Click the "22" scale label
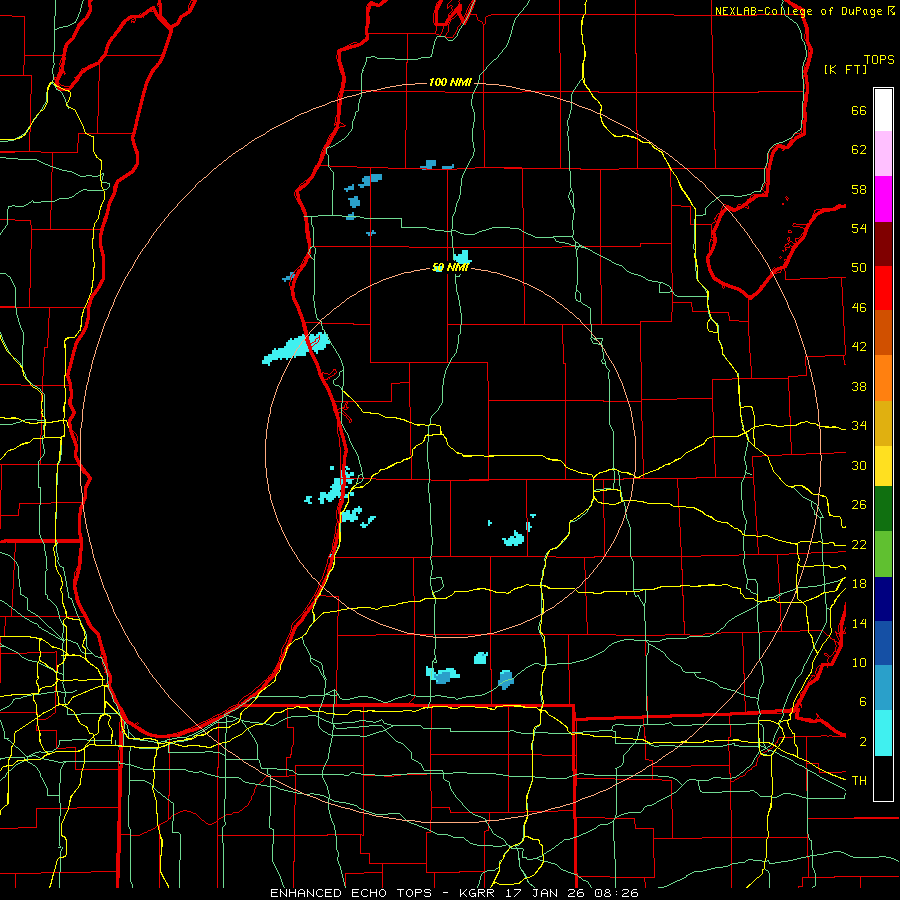This screenshot has height=900, width=900. point(859,545)
